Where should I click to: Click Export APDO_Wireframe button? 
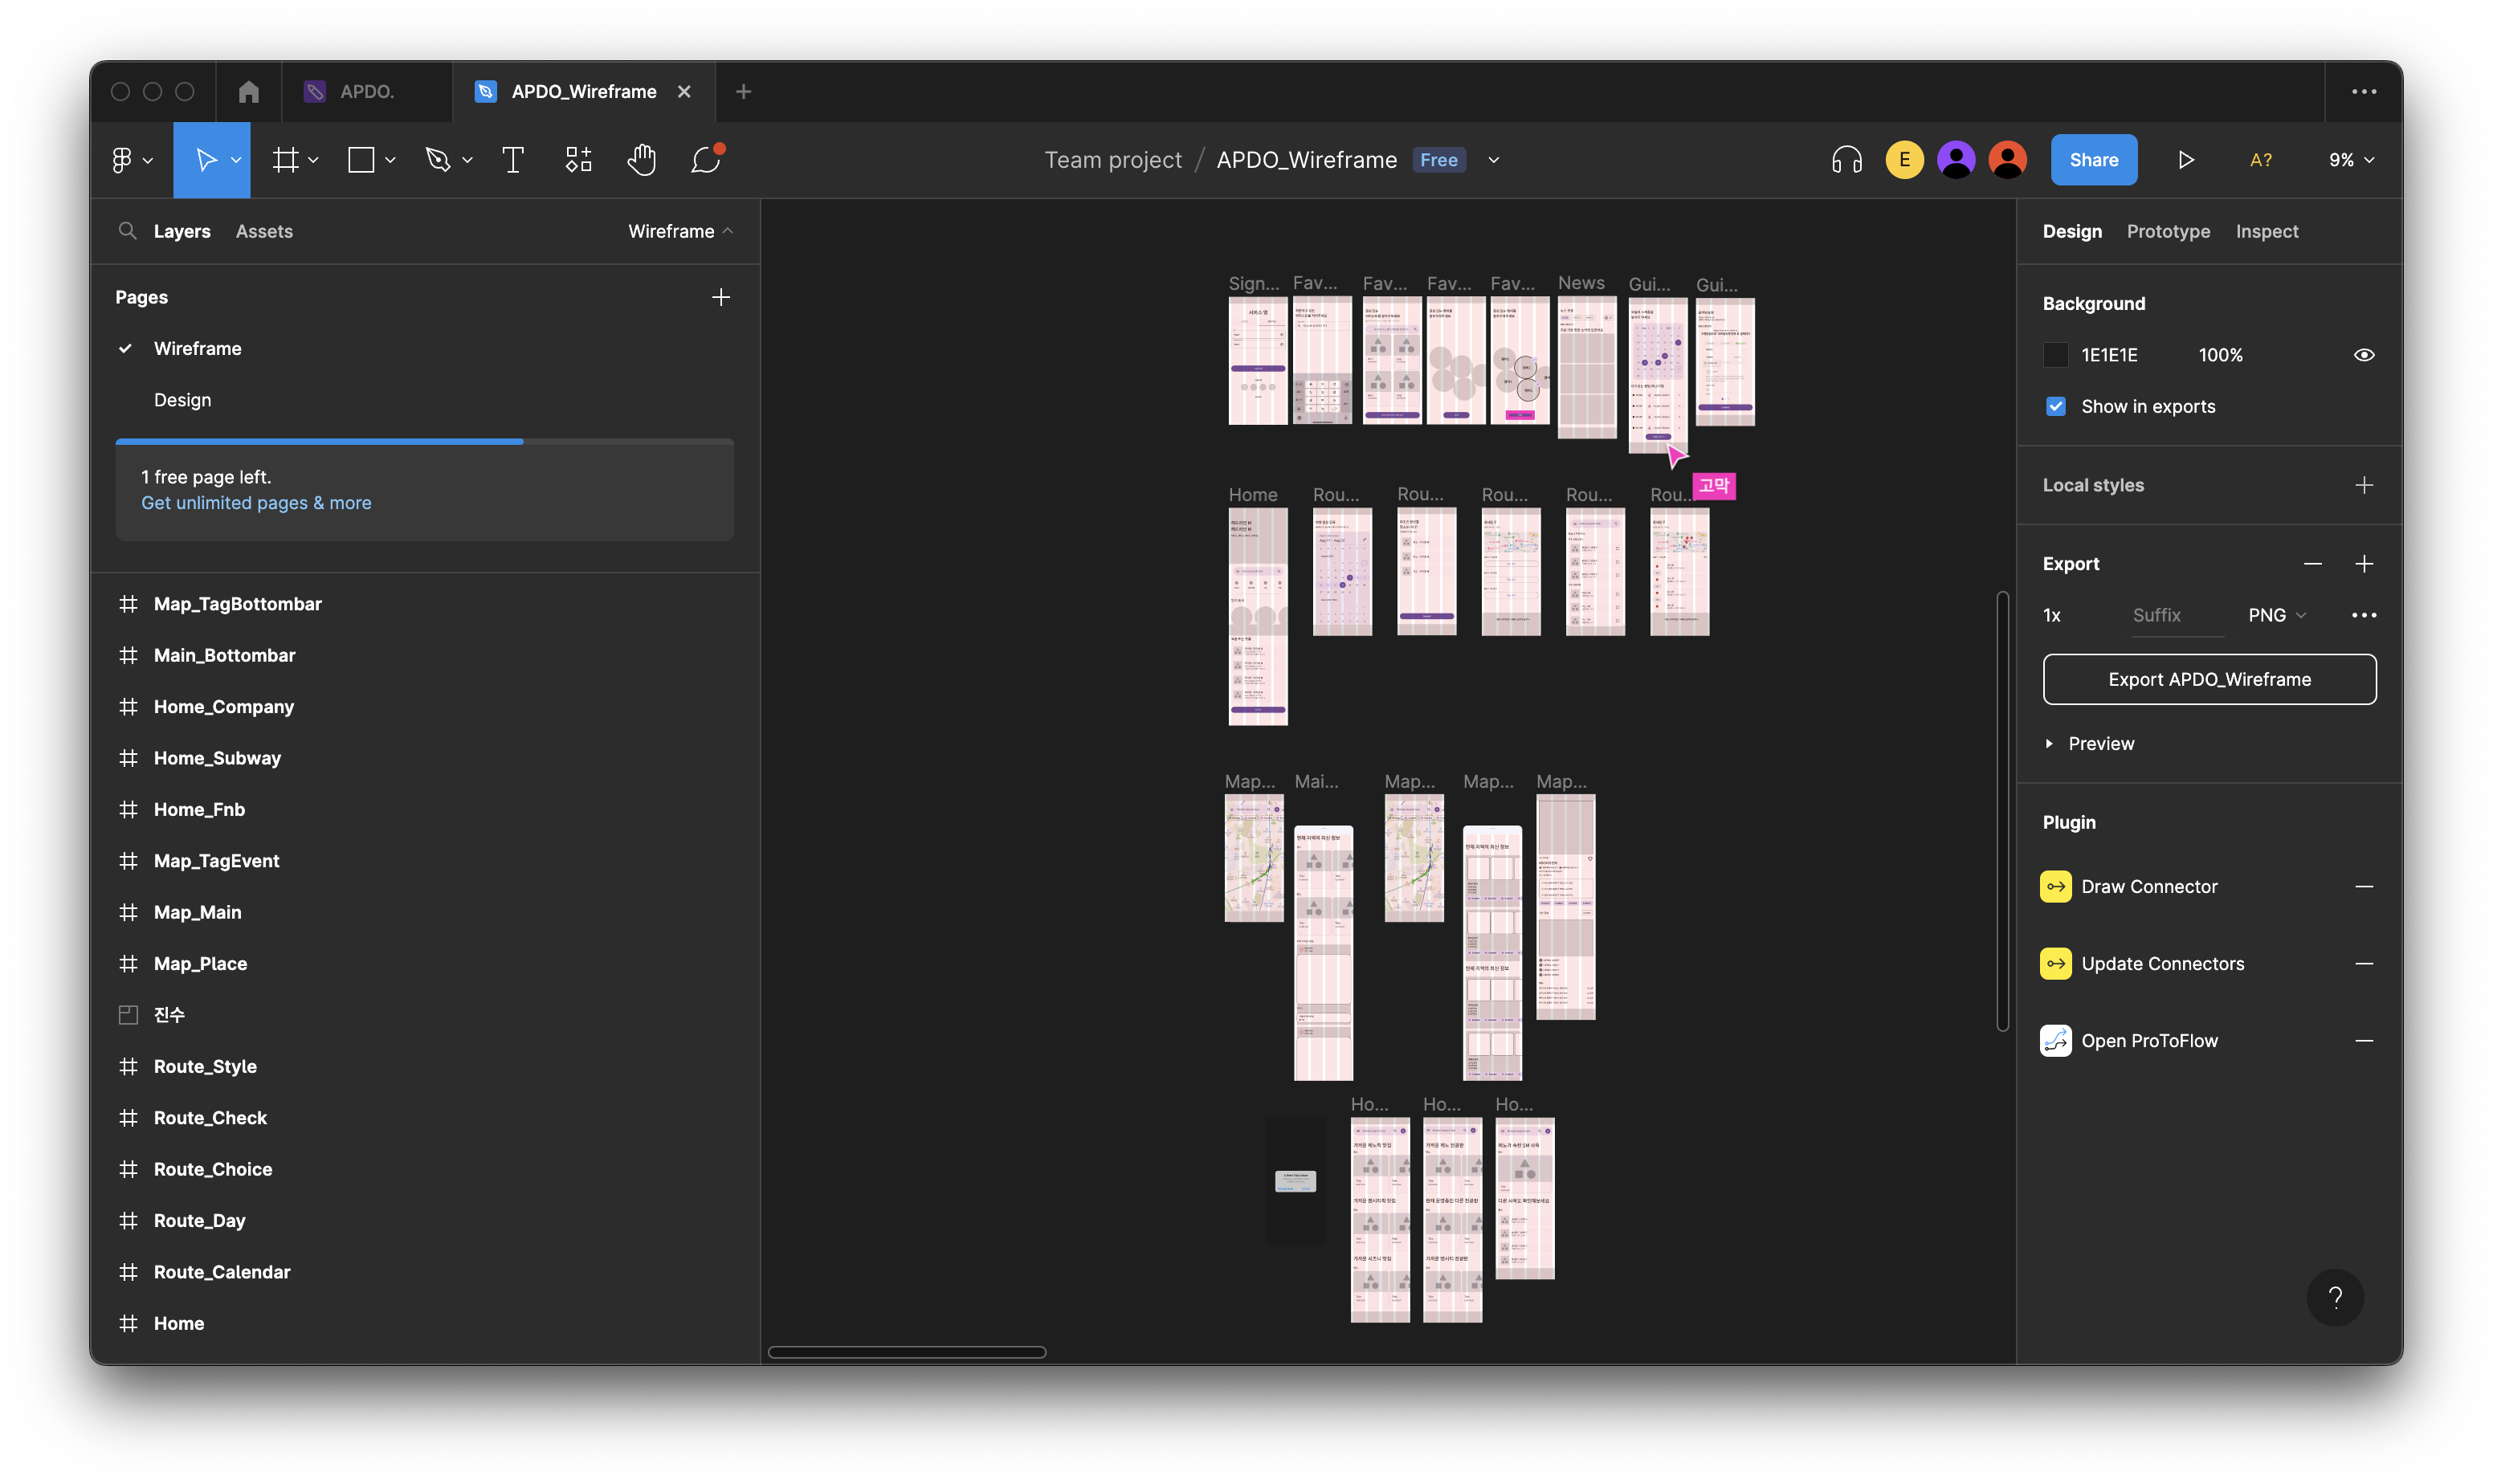coord(2209,680)
